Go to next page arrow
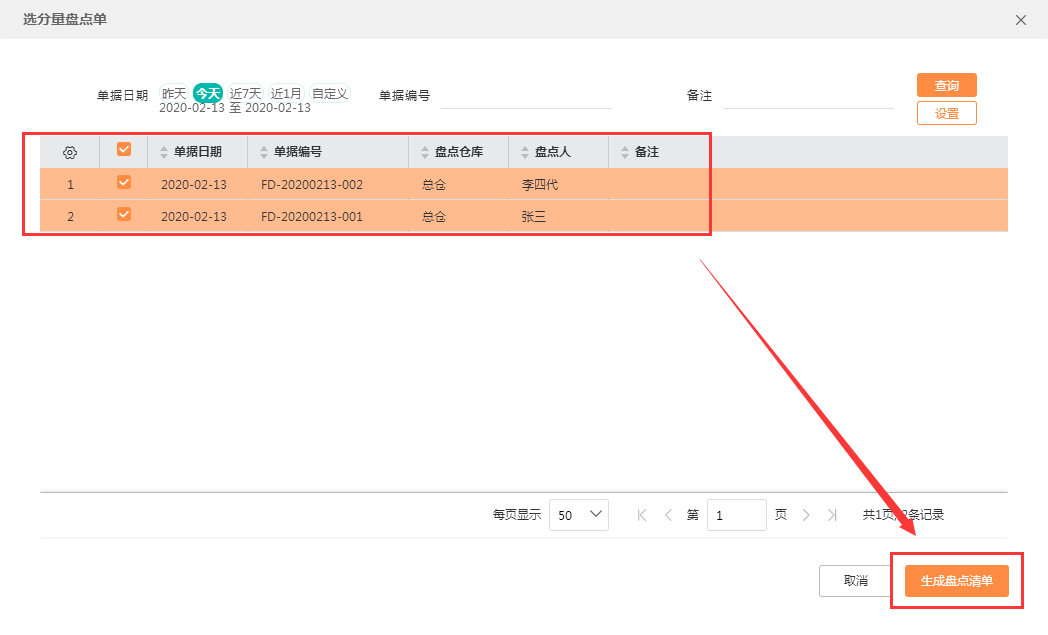Screen dimensions: 1048x635 point(806,515)
